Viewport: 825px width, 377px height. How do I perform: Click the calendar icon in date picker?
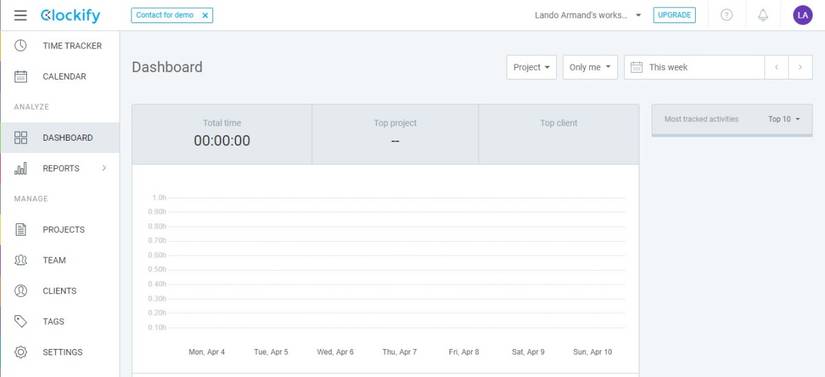[636, 67]
